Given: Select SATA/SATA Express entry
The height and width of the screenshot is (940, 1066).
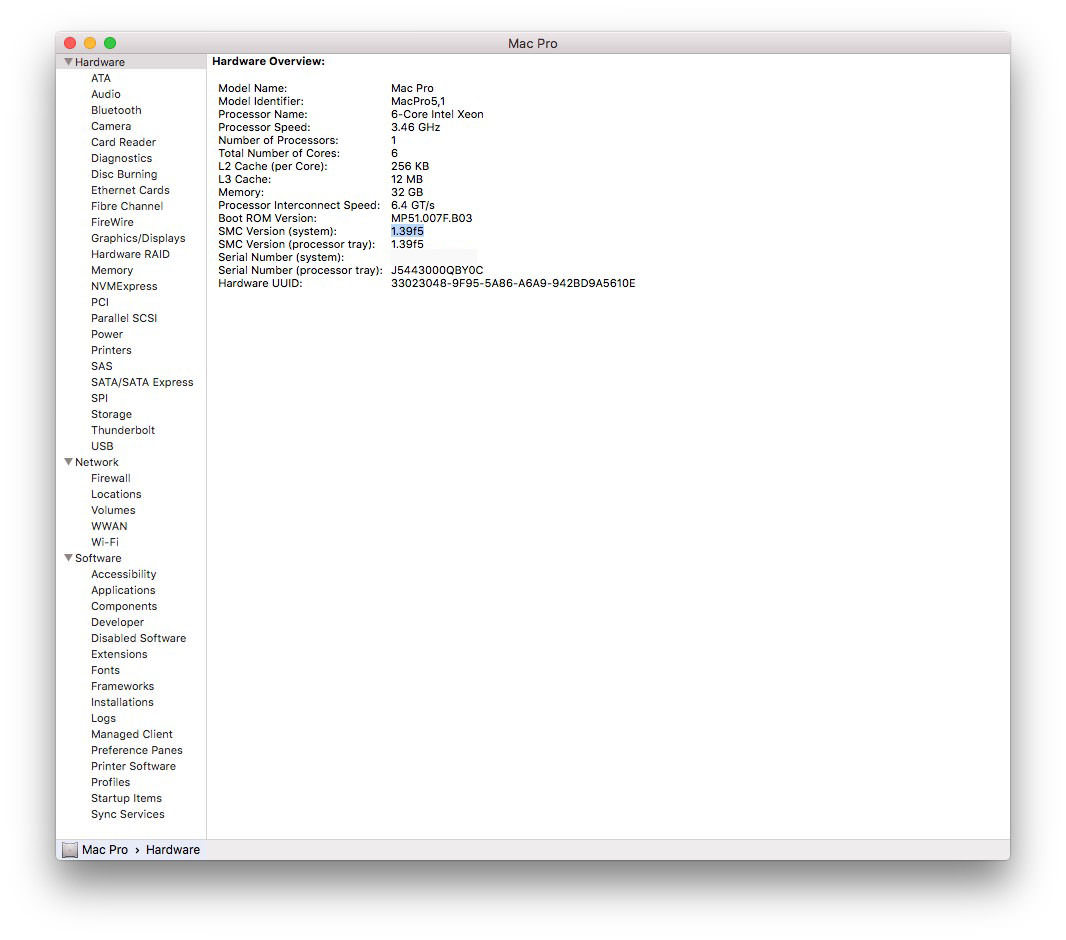Looking at the screenshot, I should pos(142,382).
